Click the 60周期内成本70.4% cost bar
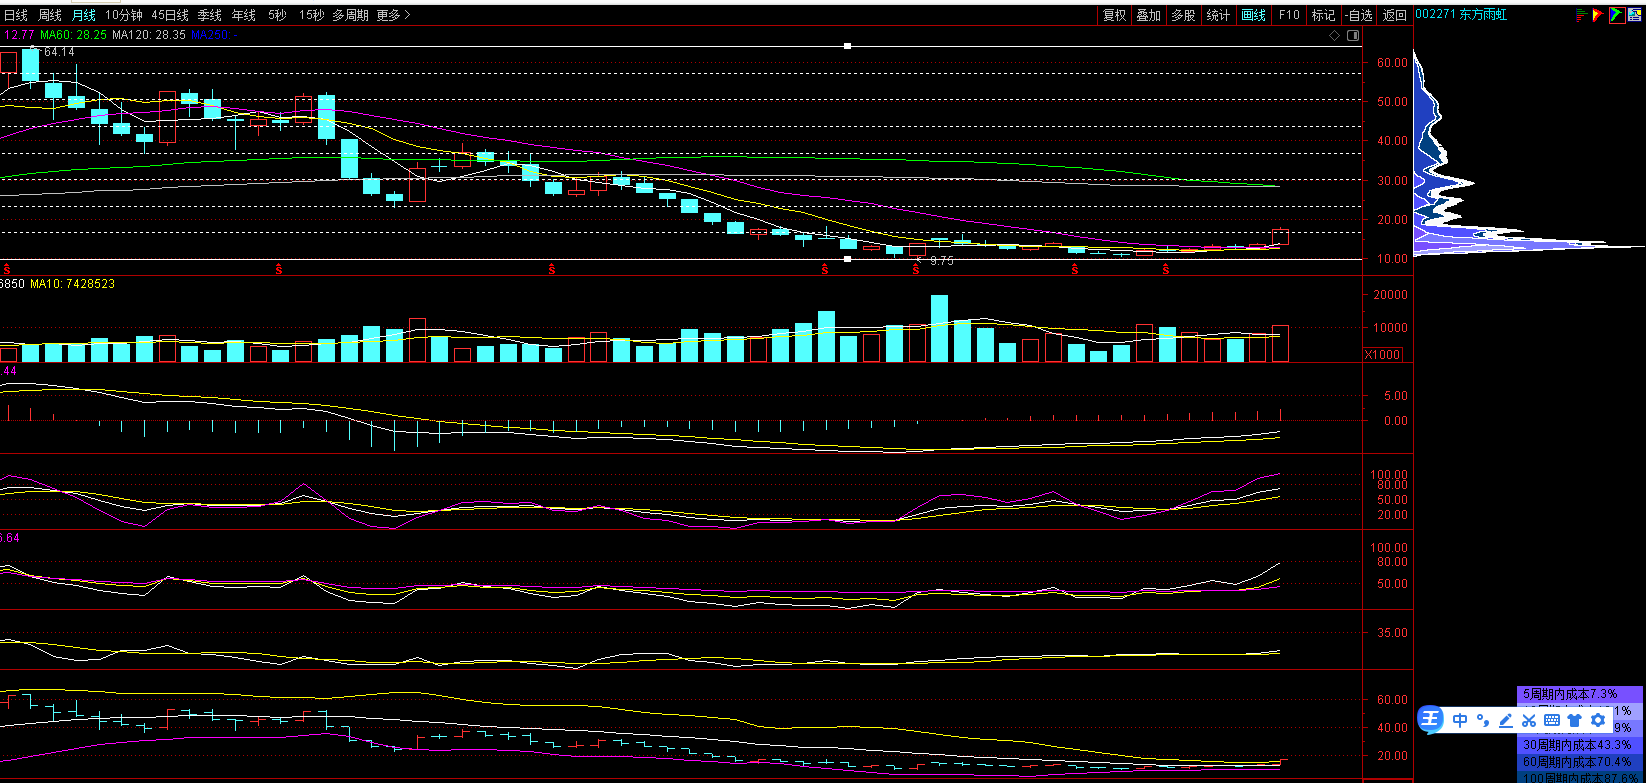The image size is (1646, 783). [x=1582, y=762]
